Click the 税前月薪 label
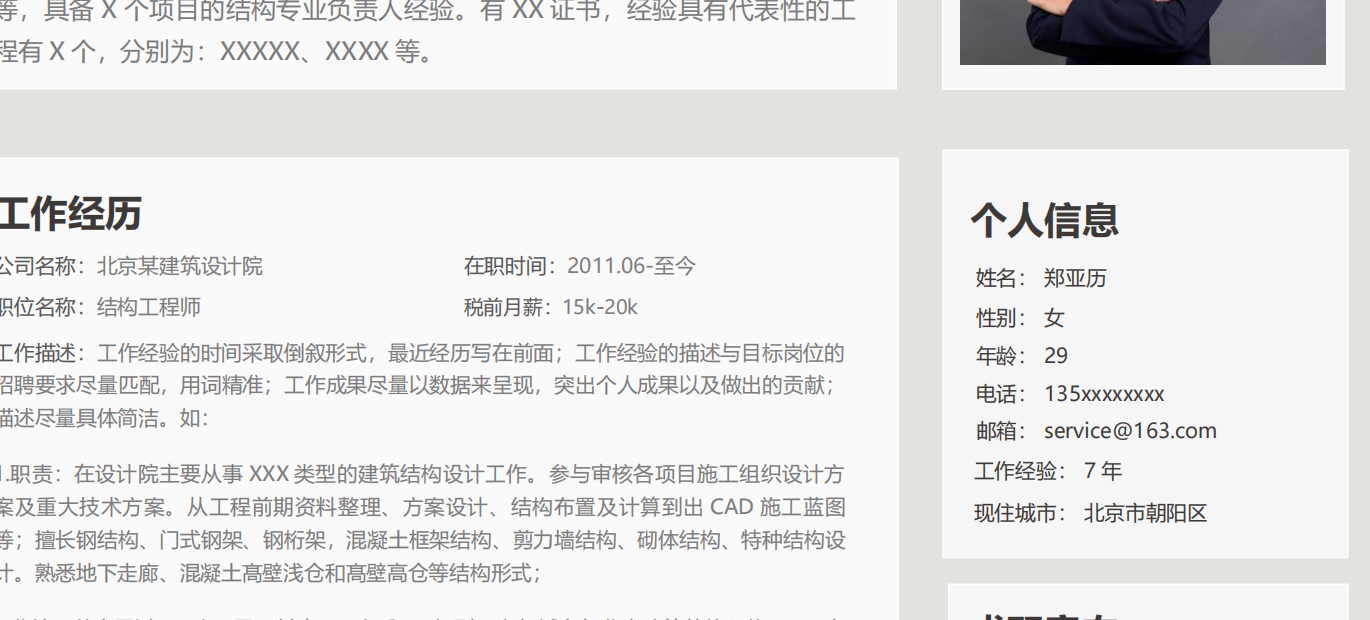This screenshot has height=620, width=1370. click(x=509, y=307)
